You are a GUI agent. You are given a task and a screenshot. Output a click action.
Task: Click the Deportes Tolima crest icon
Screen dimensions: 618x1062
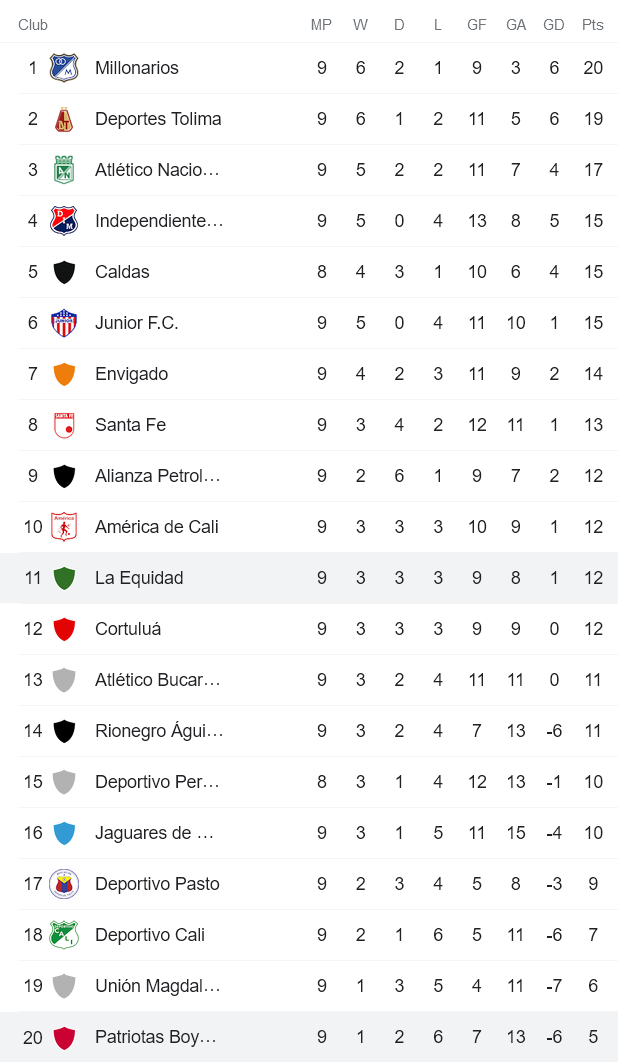pyautogui.click(x=64, y=119)
